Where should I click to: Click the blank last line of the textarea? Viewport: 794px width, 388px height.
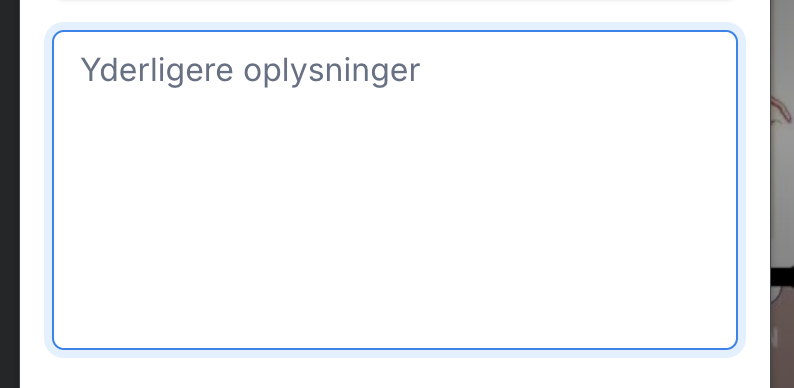pyautogui.click(x=395, y=329)
